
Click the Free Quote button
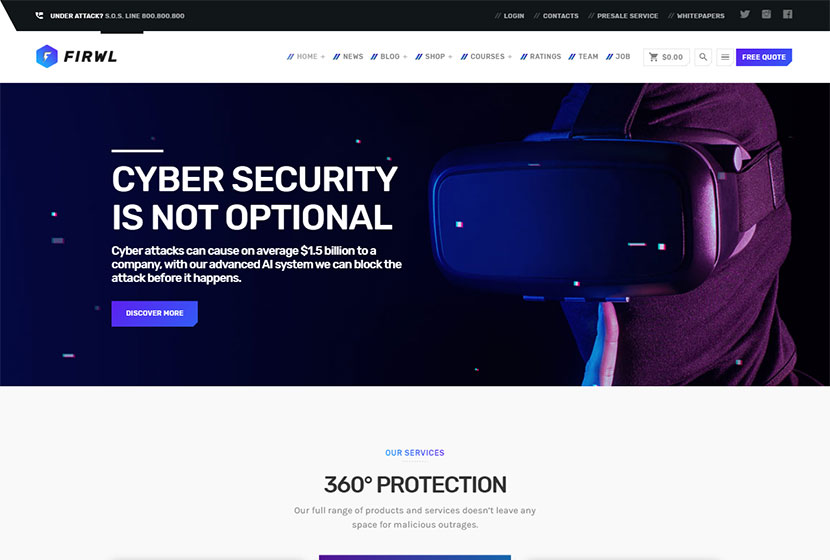(x=764, y=57)
